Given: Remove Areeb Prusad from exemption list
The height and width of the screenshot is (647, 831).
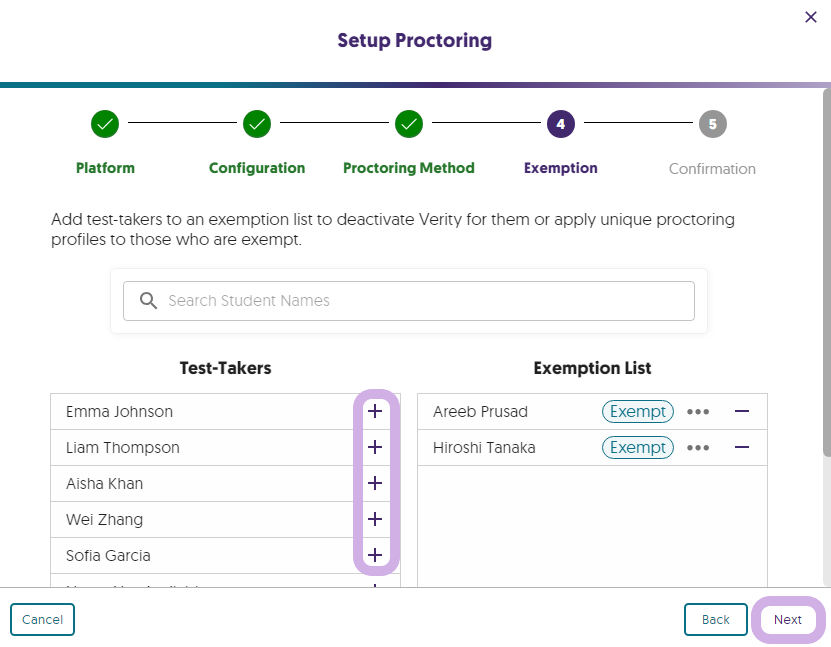Looking at the screenshot, I should (x=742, y=411).
